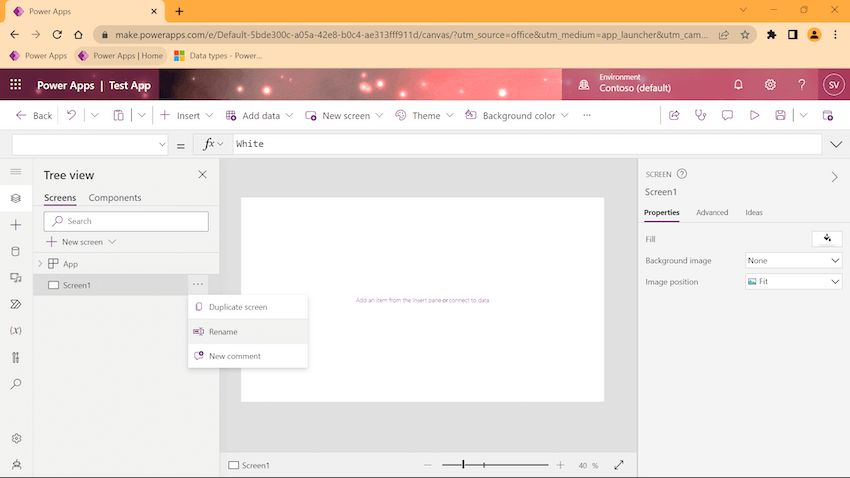Click New screen in Tree view
850x478 pixels.
(81, 242)
